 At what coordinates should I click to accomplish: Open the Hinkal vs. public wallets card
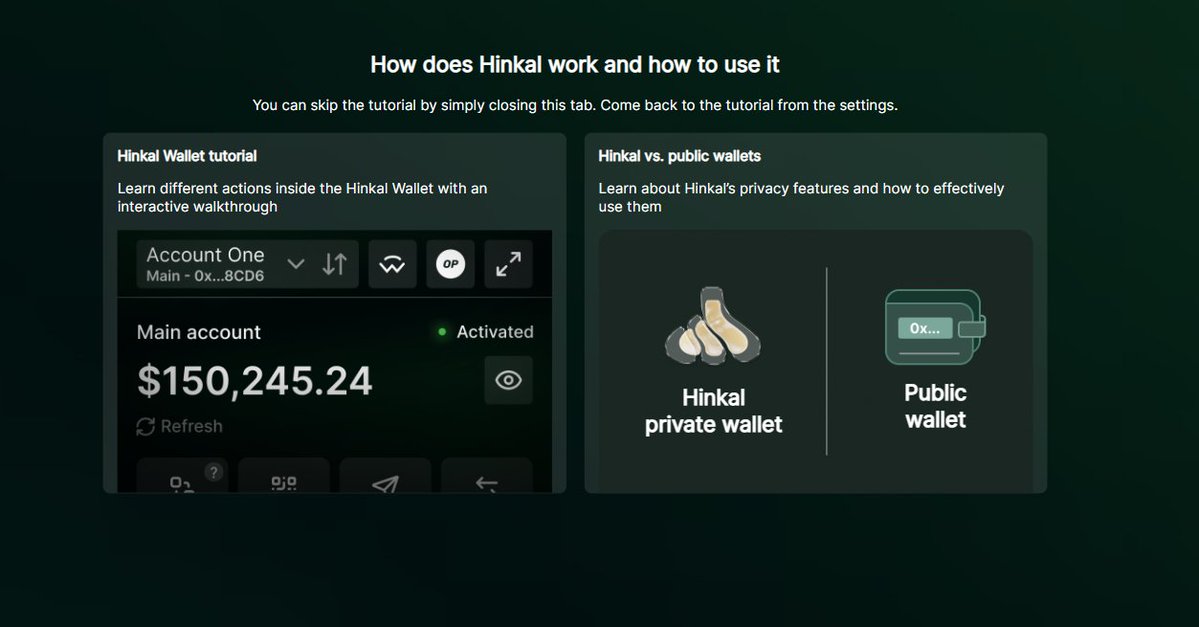(815, 313)
